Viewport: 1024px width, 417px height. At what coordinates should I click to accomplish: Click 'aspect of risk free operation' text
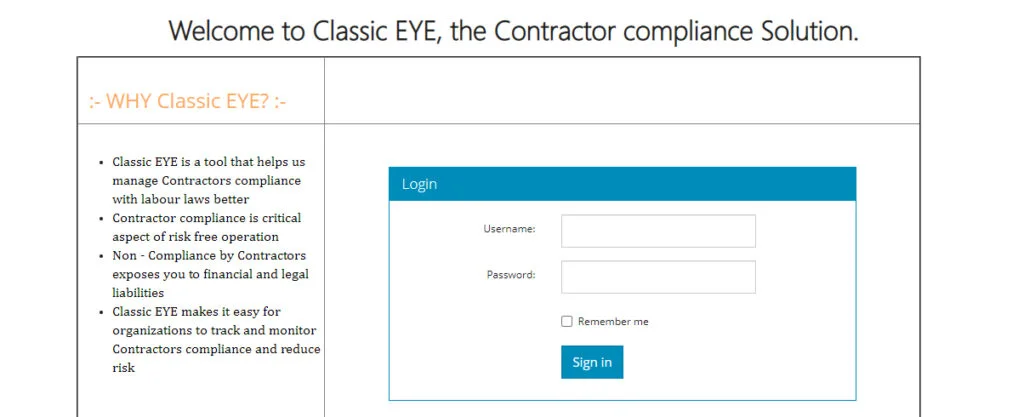point(195,237)
